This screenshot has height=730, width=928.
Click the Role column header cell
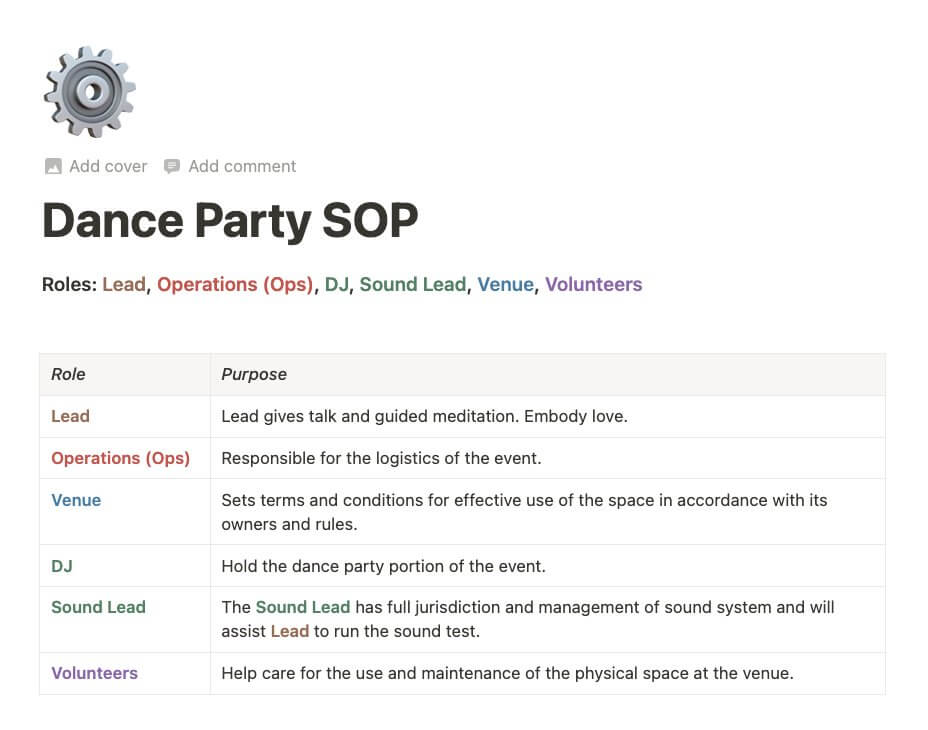[x=125, y=374]
